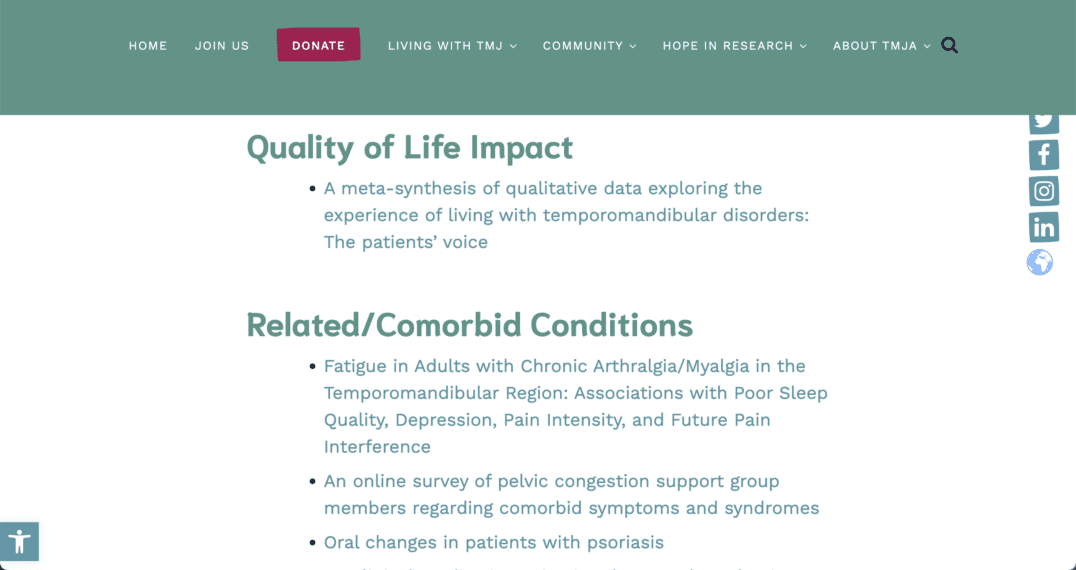Open the pelvic congestion survey link
Image resolution: width=1076 pixels, height=570 pixels.
pos(572,495)
